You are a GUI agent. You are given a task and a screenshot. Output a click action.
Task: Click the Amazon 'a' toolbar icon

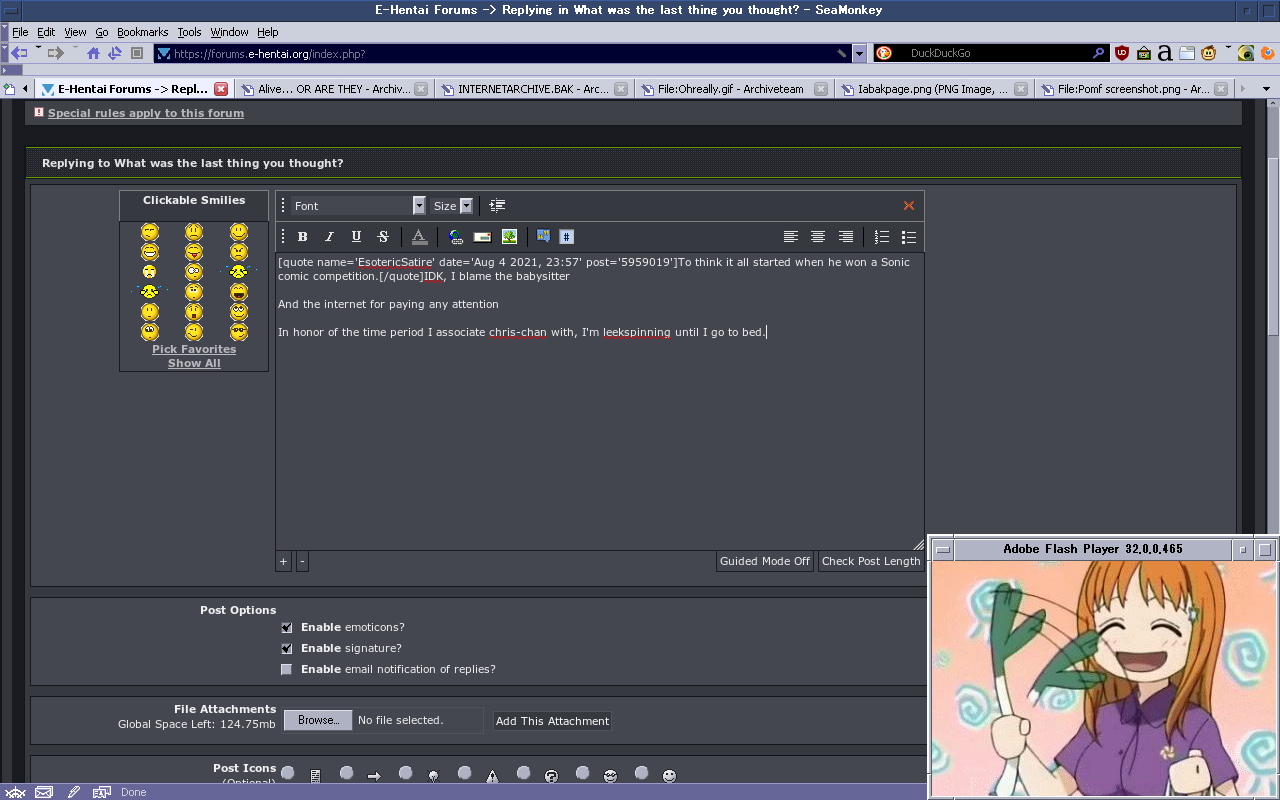coord(1165,53)
